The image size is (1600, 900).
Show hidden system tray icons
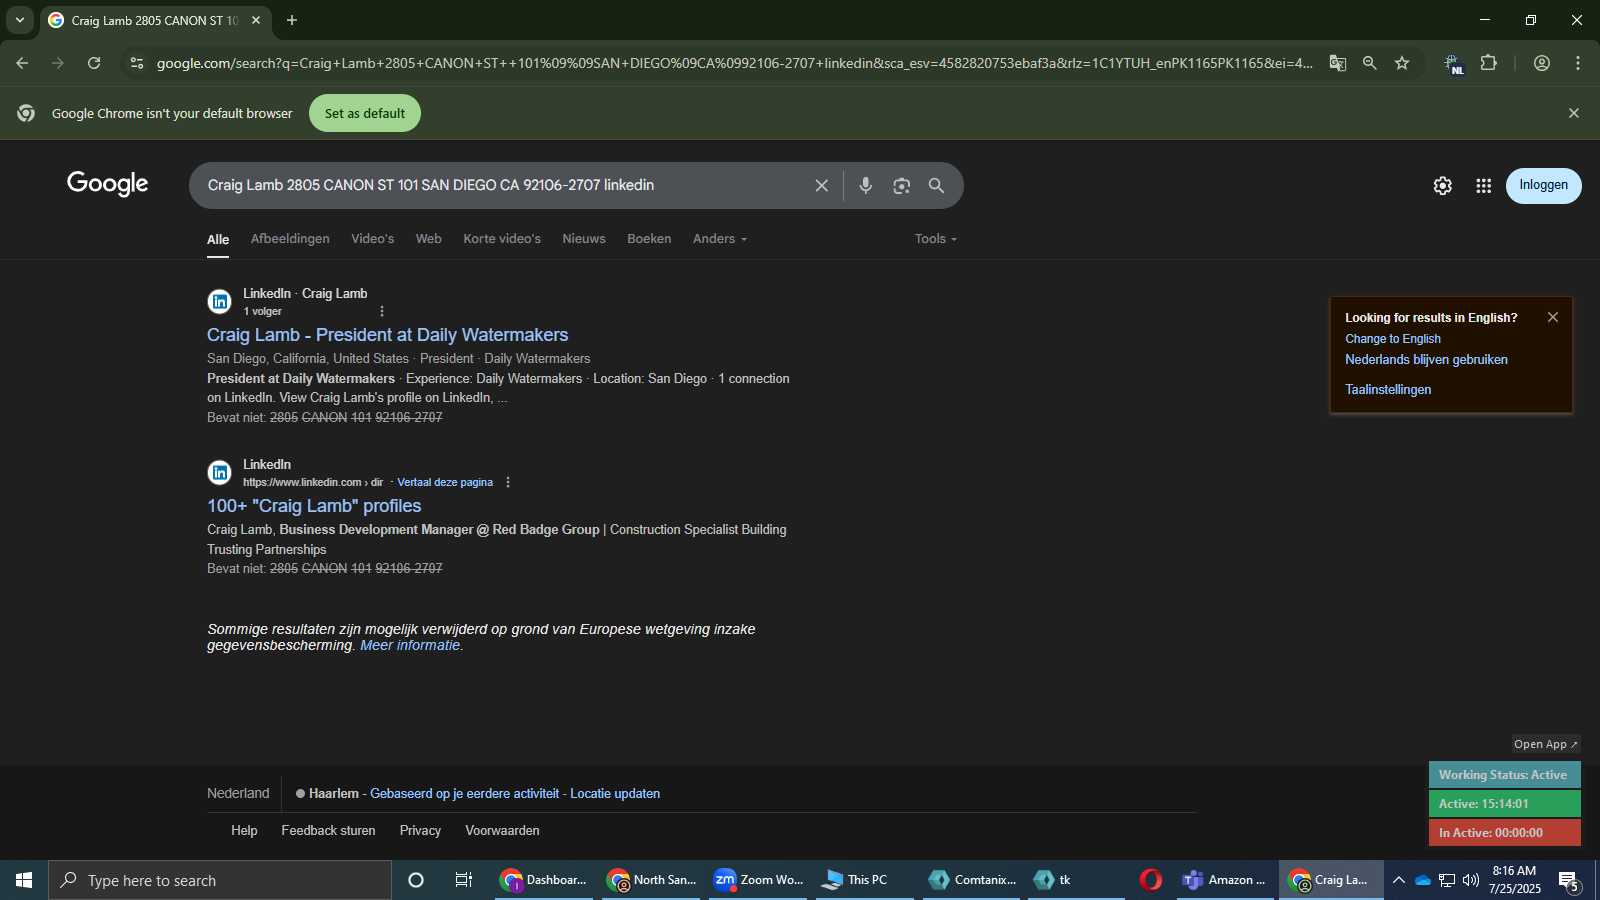click(x=1399, y=880)
